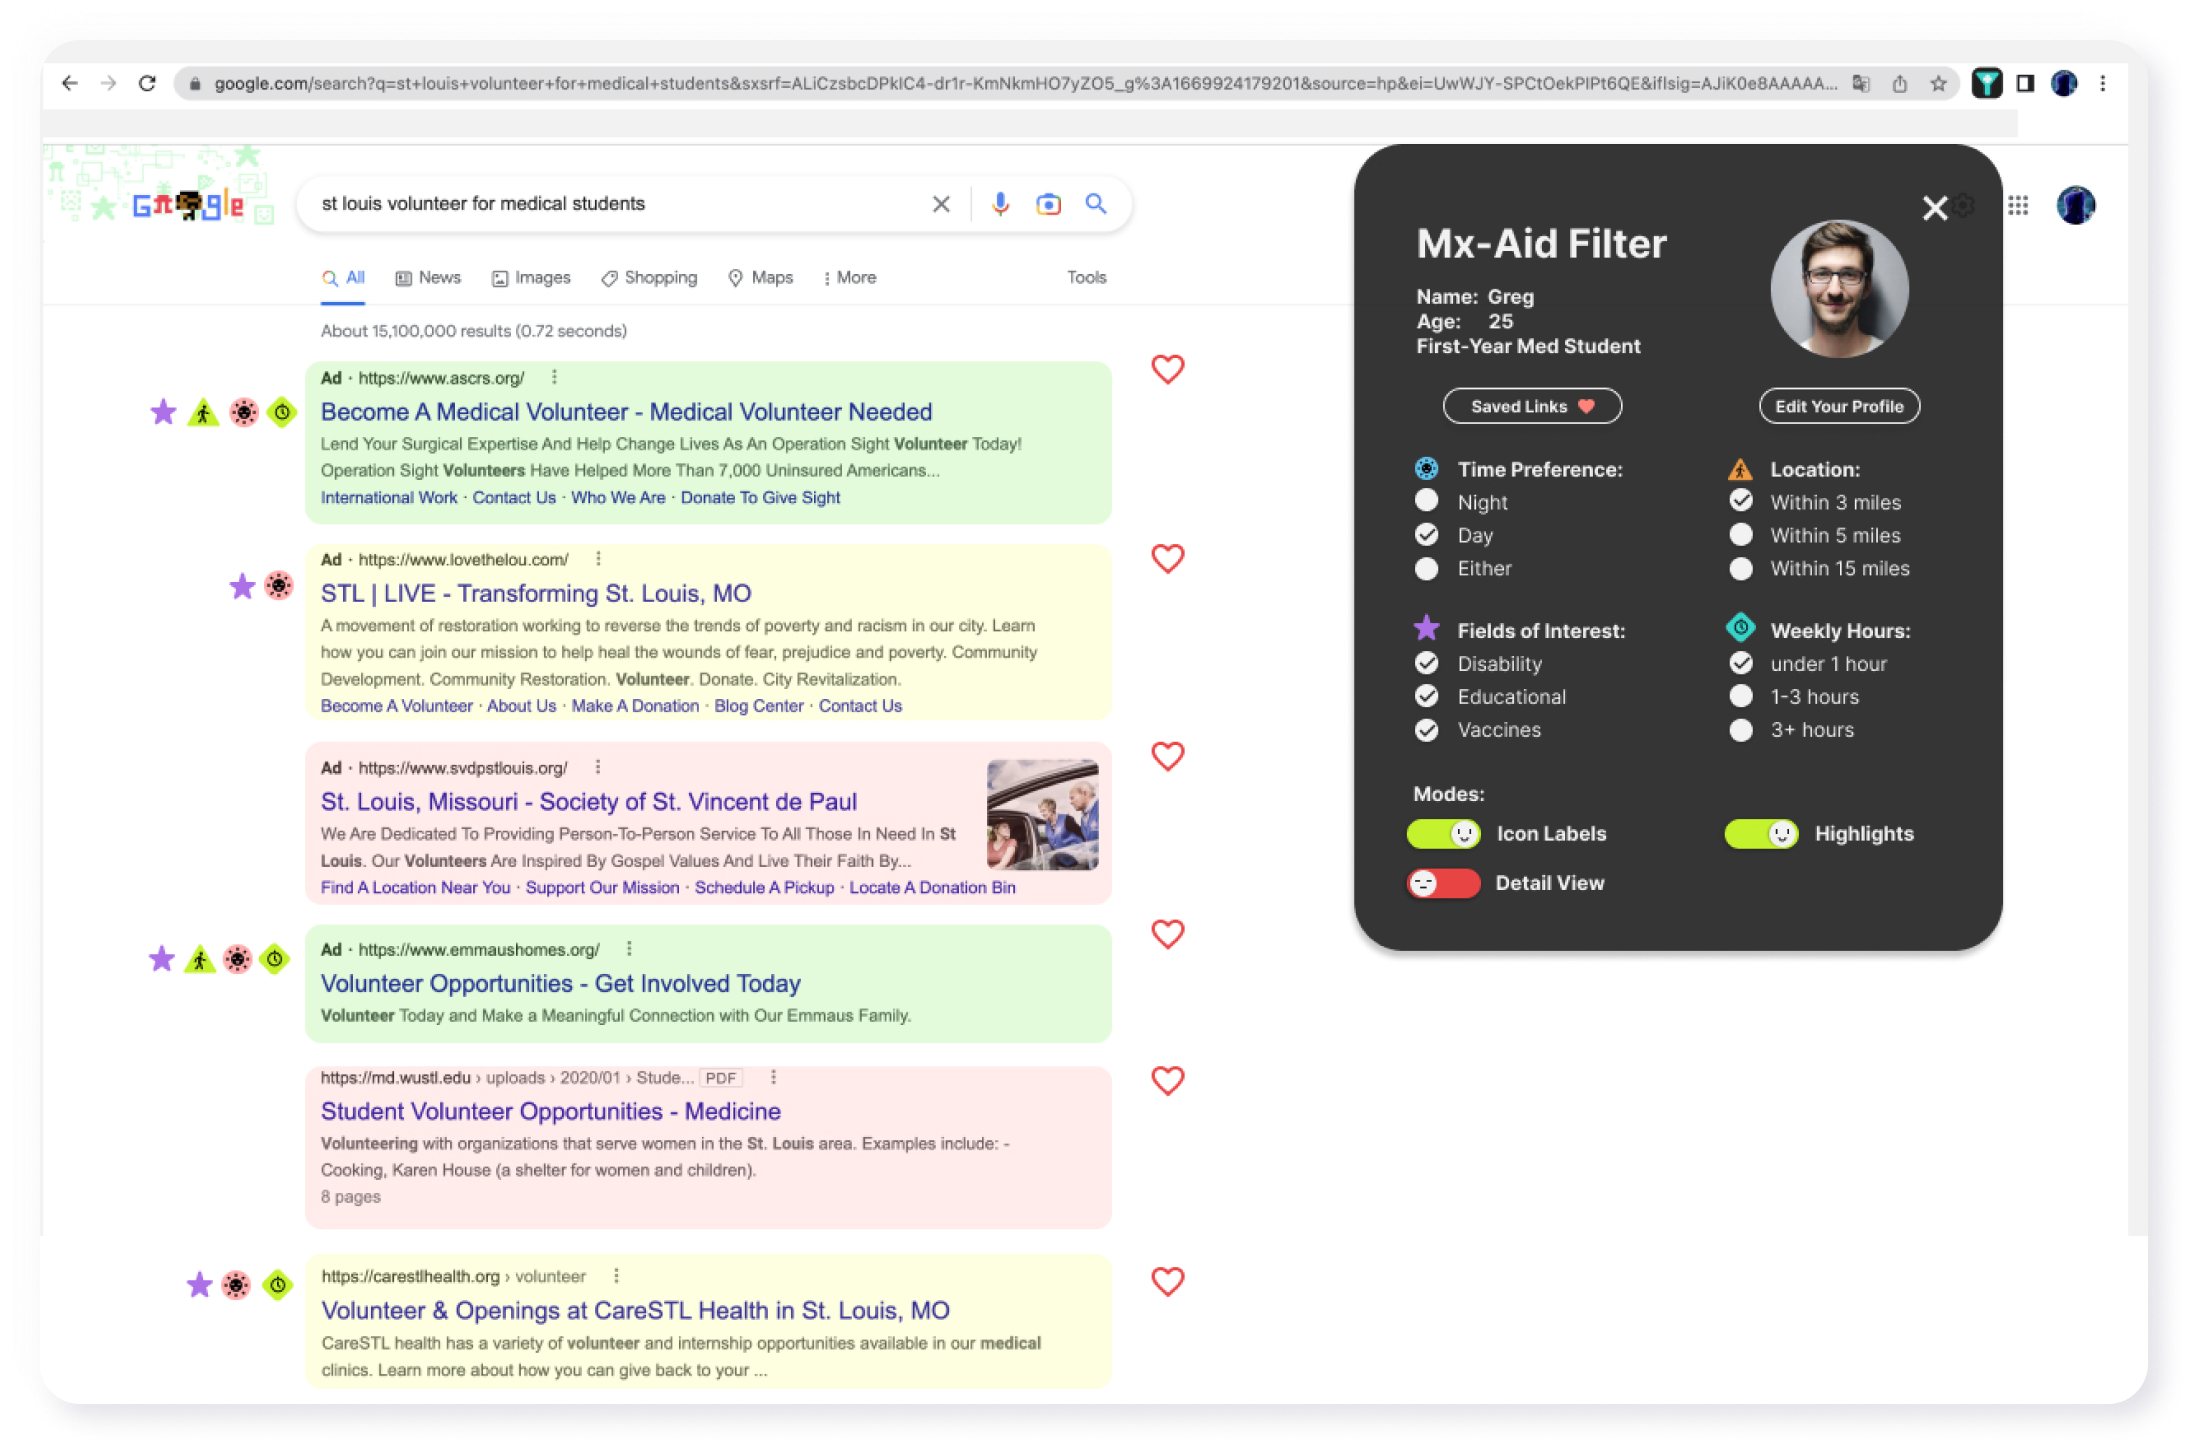Select Day time preference
The image size is (2188, 1444).
(x=1427, y=534)
